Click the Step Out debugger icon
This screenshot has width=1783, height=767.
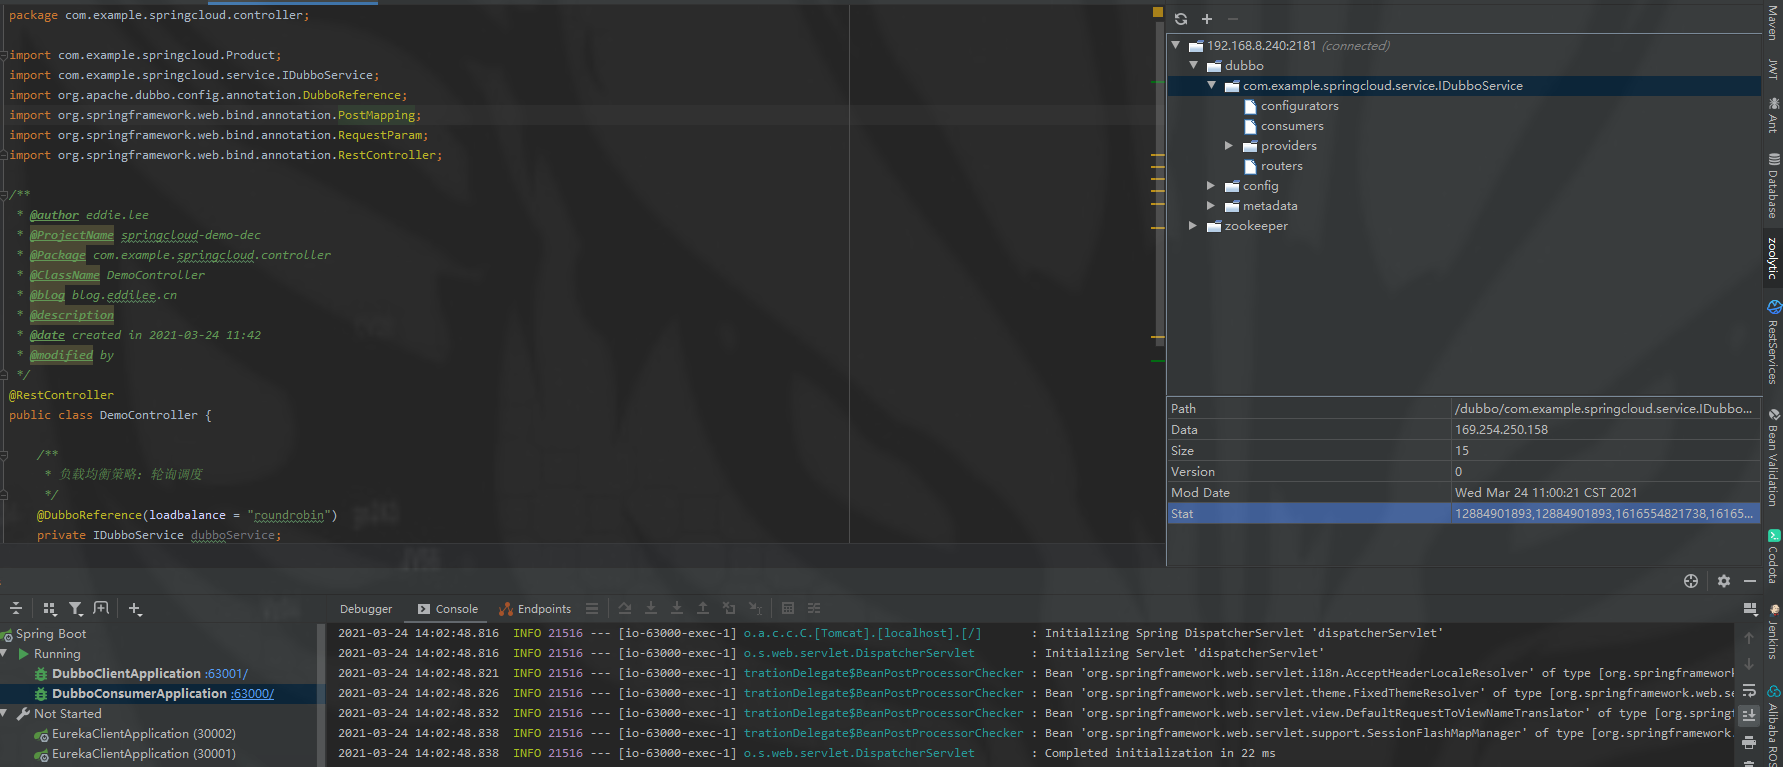coord(703,608)
